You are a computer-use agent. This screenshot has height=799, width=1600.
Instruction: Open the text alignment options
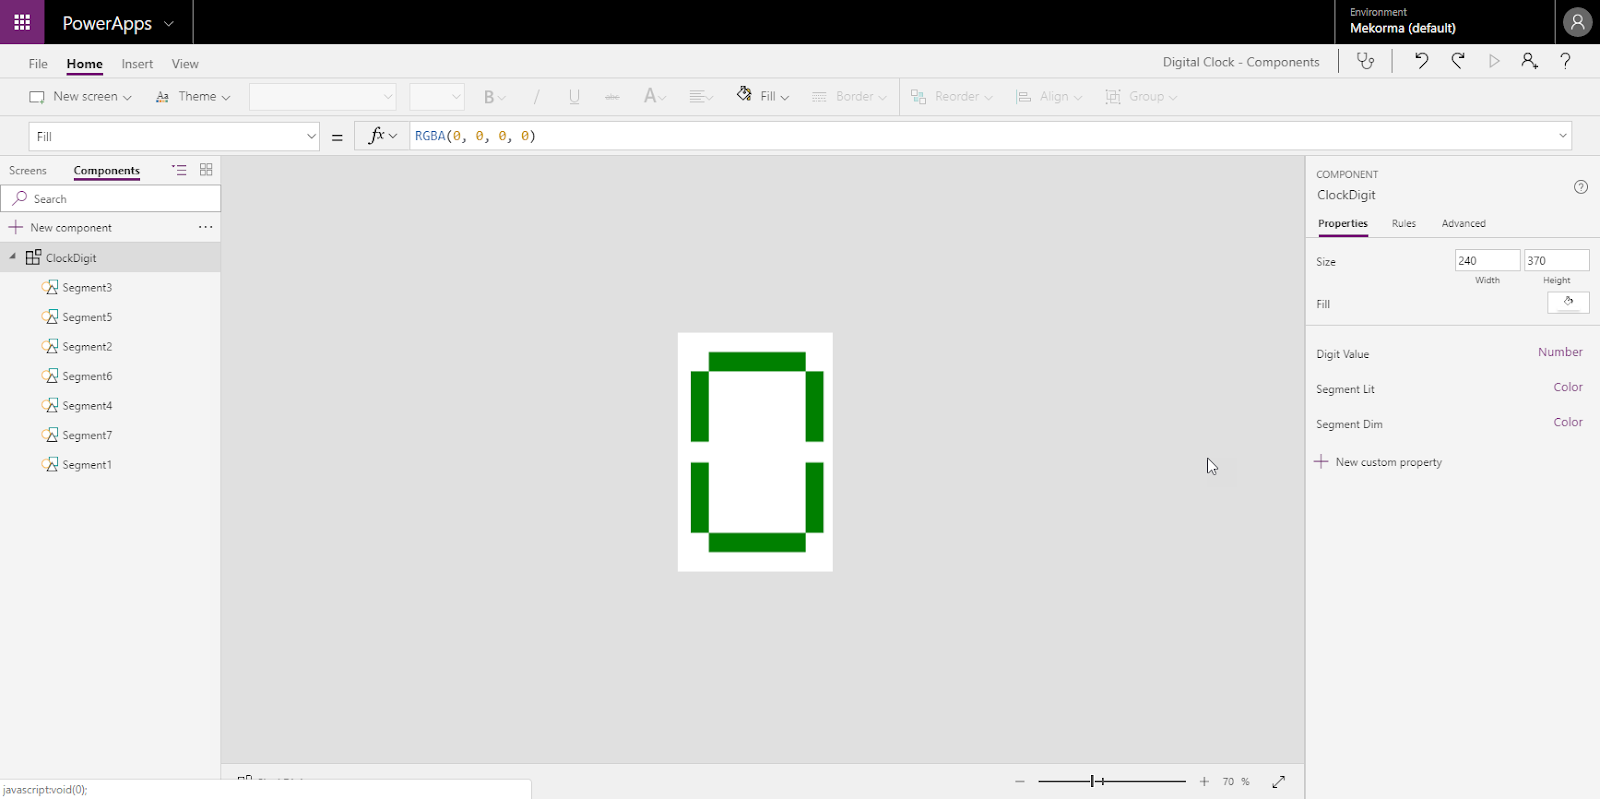click(701, 97)
